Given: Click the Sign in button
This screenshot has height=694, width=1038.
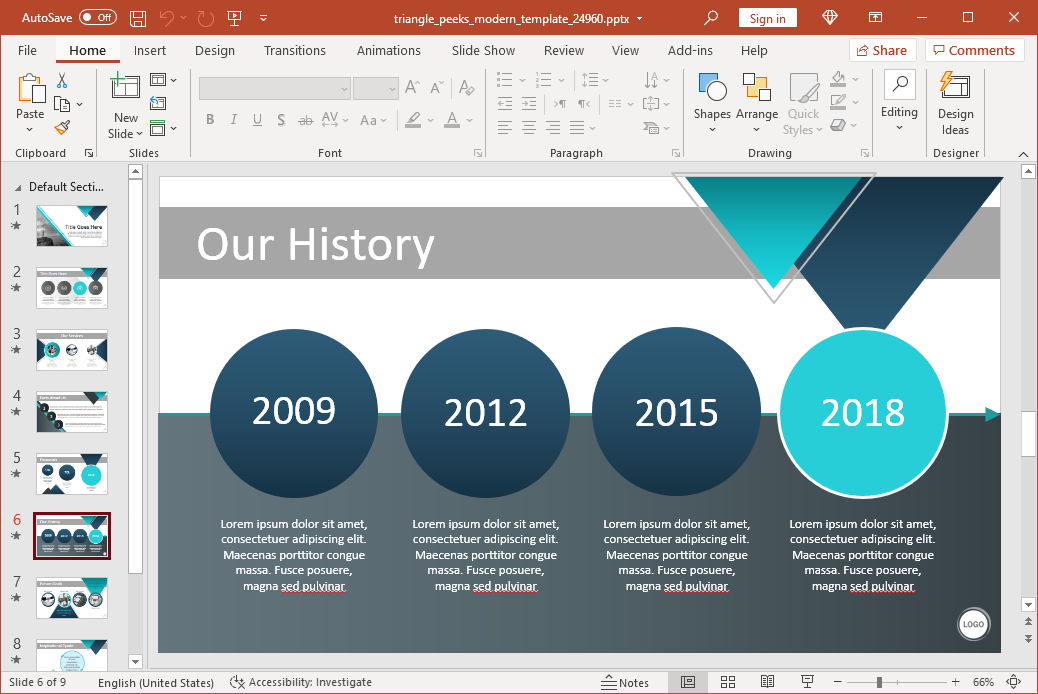Looking at the screenshot, I should (767, 18).
